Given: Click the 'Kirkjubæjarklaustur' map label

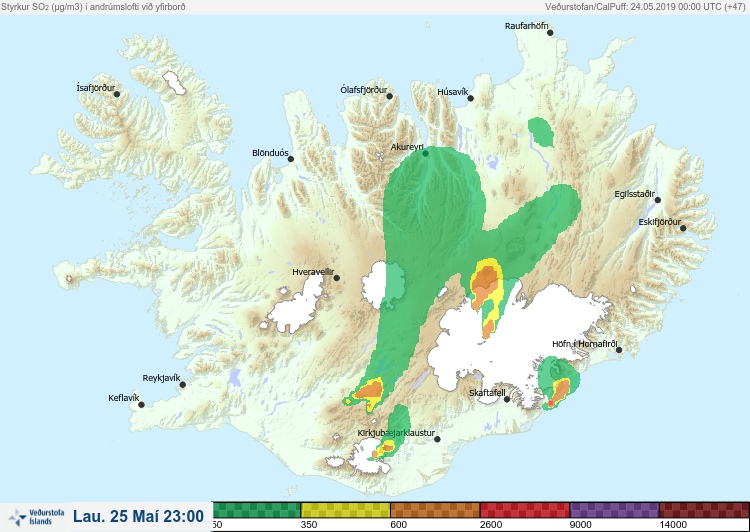Looking at the screenshot, I should tap(396, 433).
